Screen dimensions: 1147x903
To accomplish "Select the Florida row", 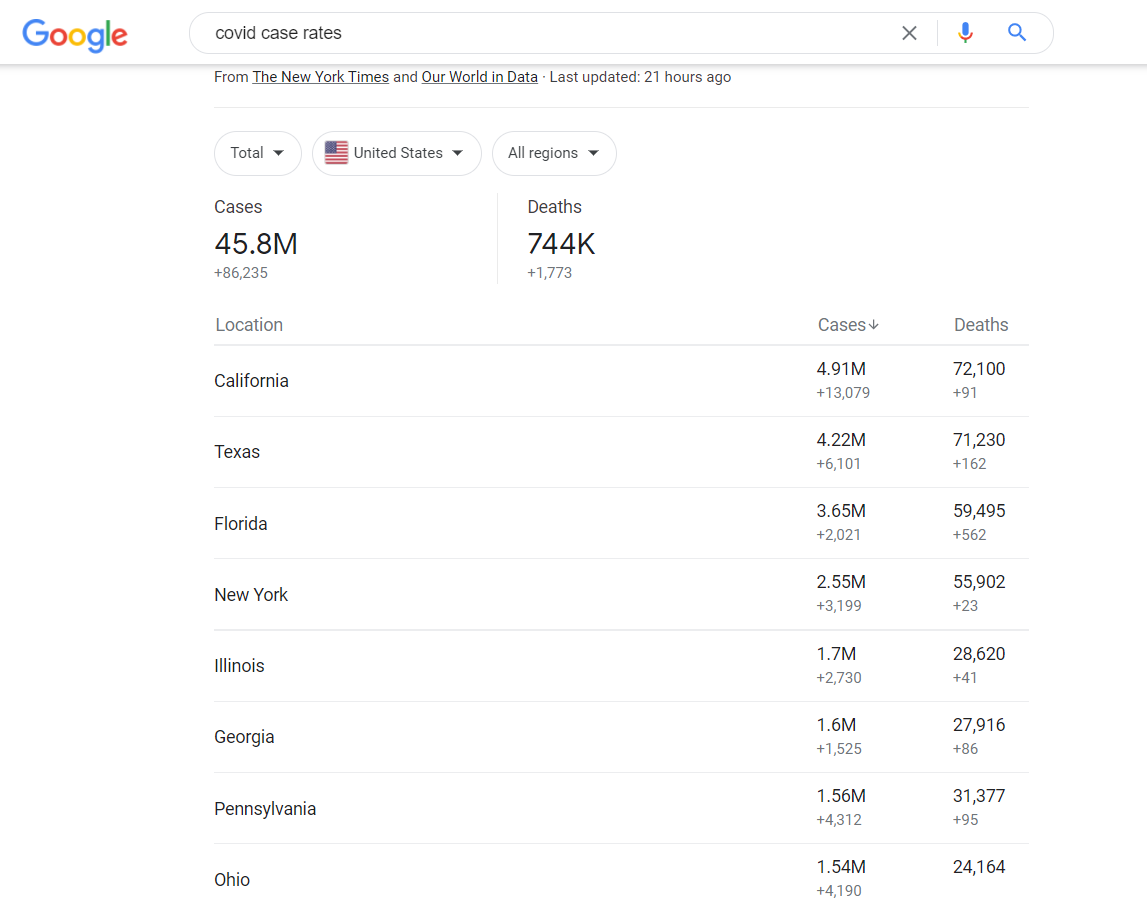I will 621,523.
